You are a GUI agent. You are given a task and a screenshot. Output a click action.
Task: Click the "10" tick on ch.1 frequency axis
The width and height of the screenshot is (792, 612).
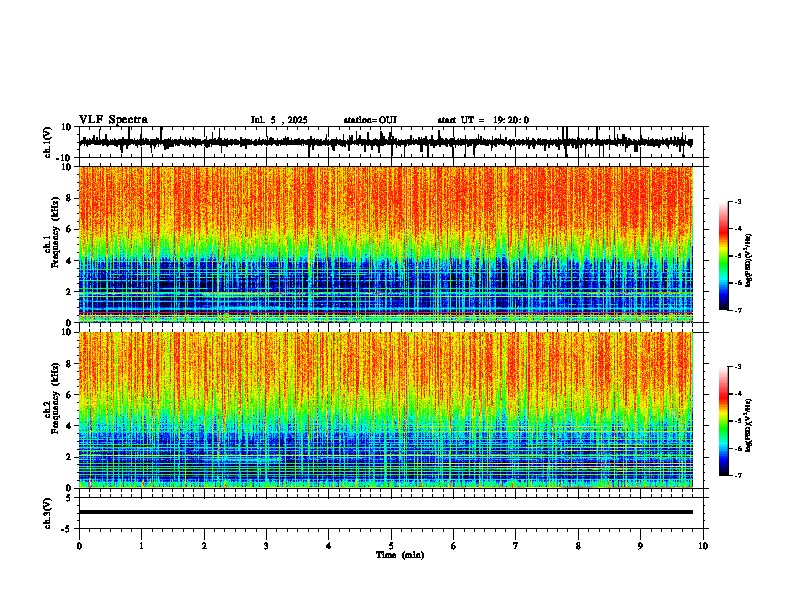[x=67, y=167]
